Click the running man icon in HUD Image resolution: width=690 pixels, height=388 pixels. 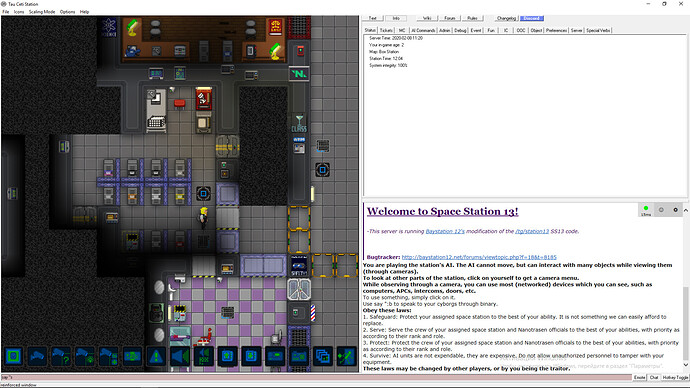click(x=346, y=356)
